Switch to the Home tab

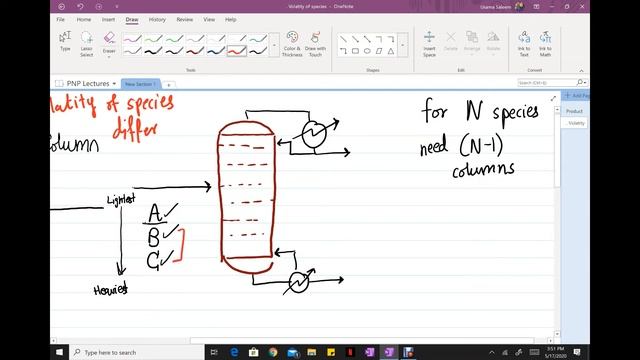(84, 20)
